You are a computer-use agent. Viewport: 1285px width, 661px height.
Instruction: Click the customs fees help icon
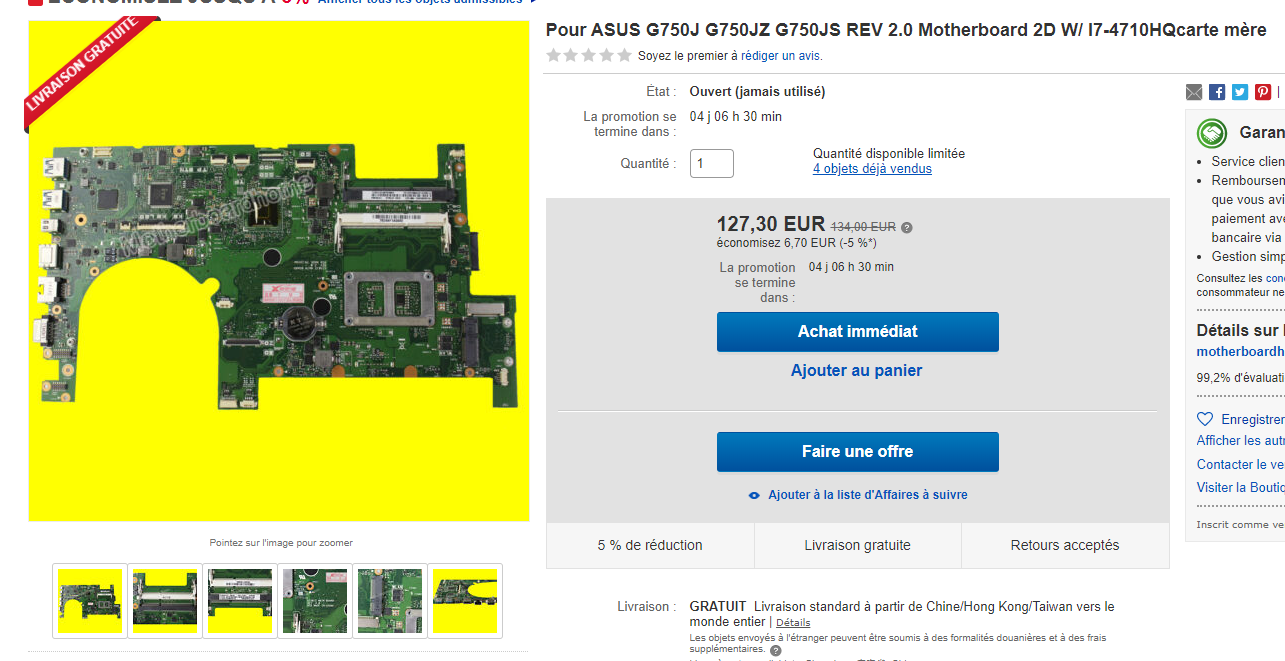click(775, 650)
